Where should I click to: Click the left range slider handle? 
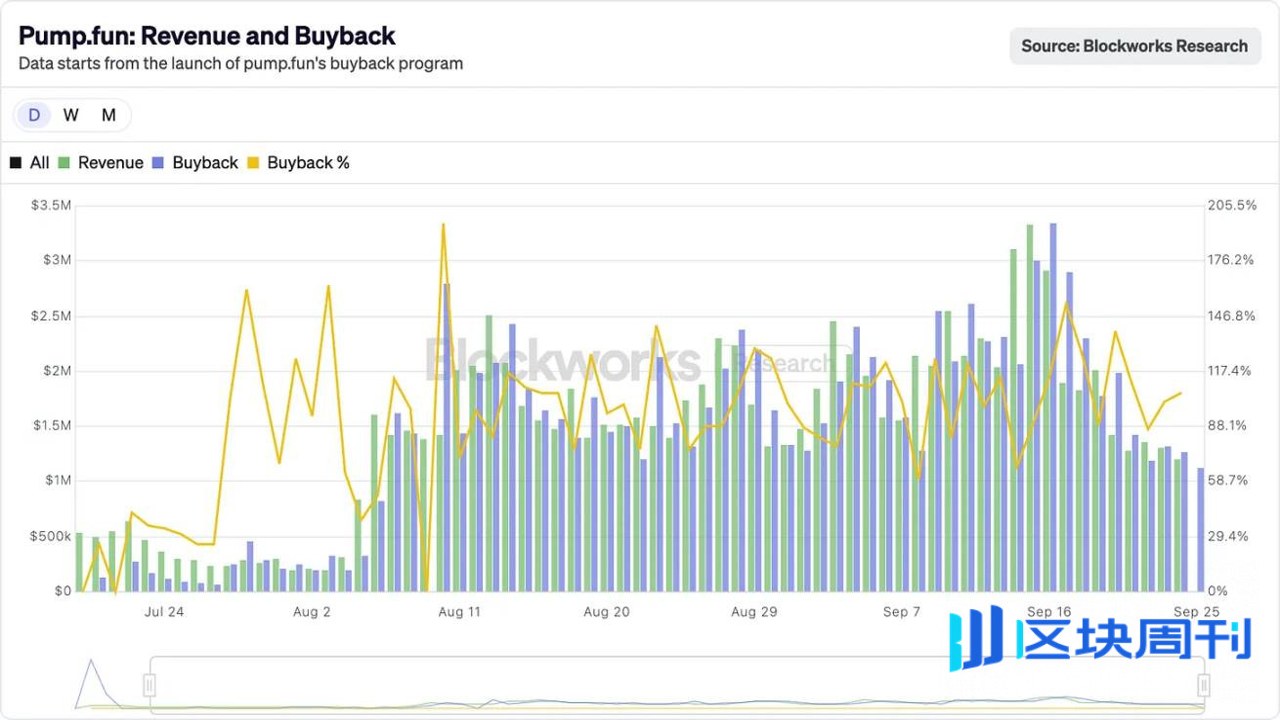click(x=150, y=685)
